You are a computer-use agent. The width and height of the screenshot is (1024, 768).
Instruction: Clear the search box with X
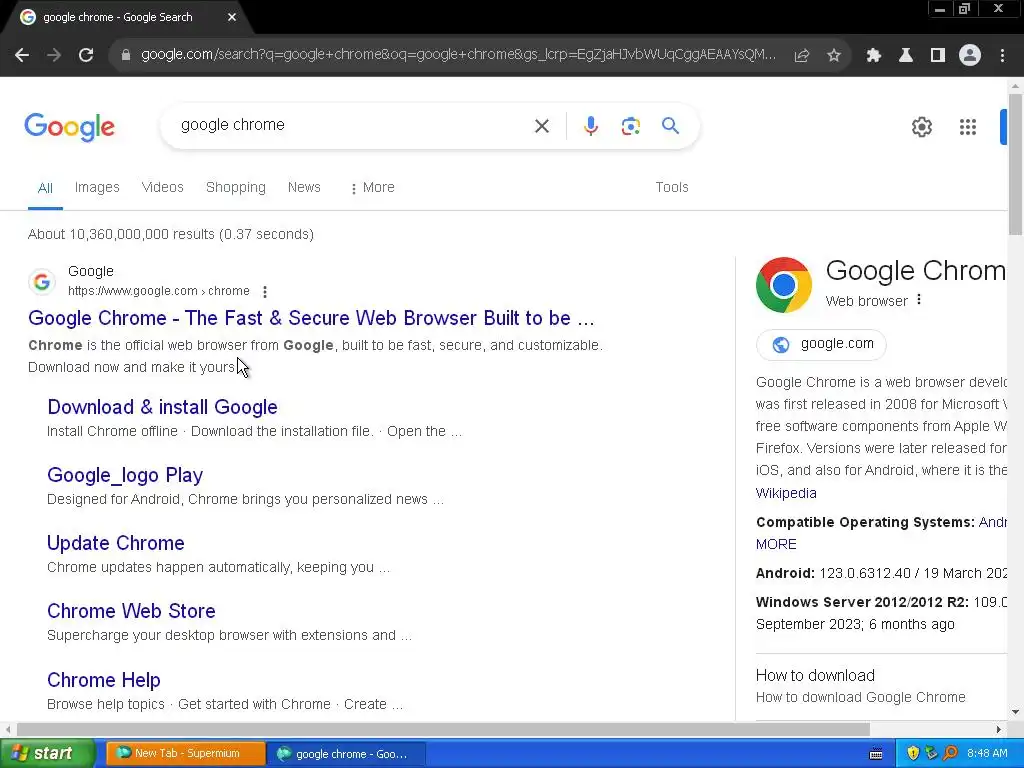pos(541,126)
